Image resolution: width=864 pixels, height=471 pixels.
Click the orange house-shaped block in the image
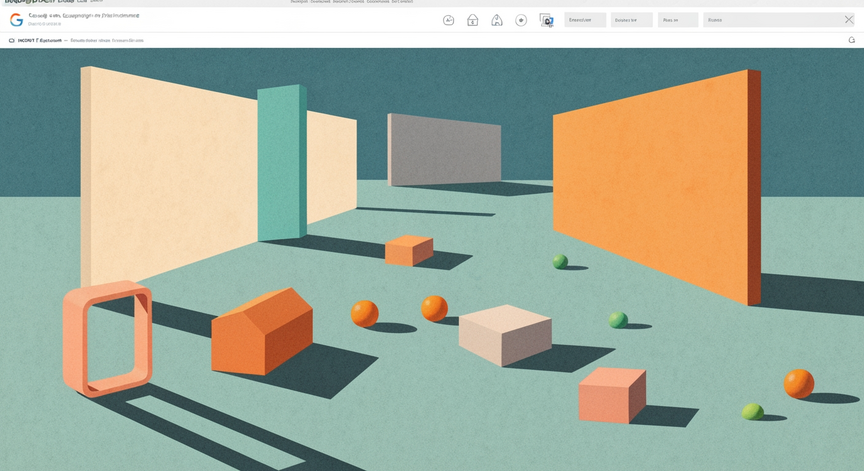click(x=262, y=331)
